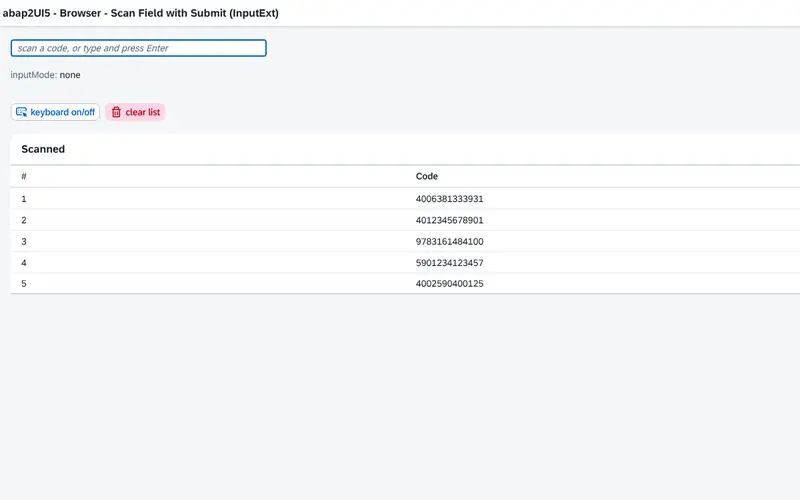Click the inputMode label text
The height and width of the screenshot is (500, 800).
tap(34, 75)
